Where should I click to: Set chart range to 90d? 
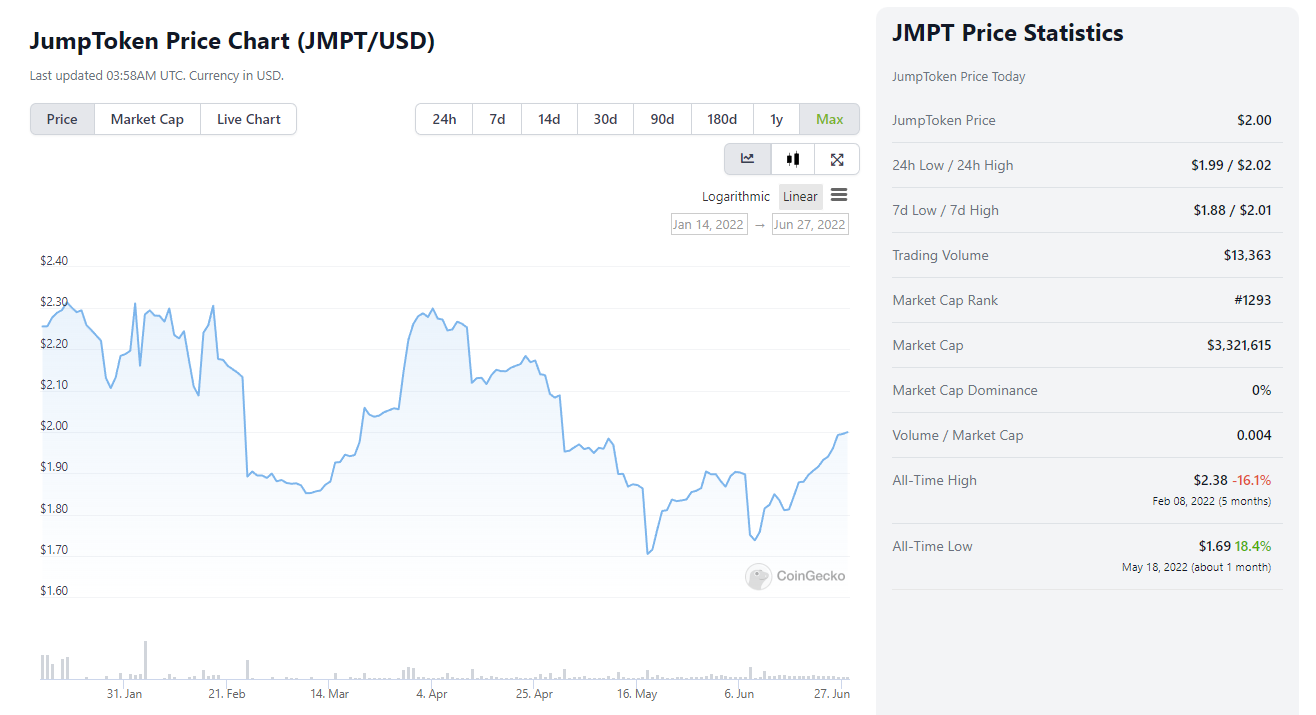click(662, 119)
